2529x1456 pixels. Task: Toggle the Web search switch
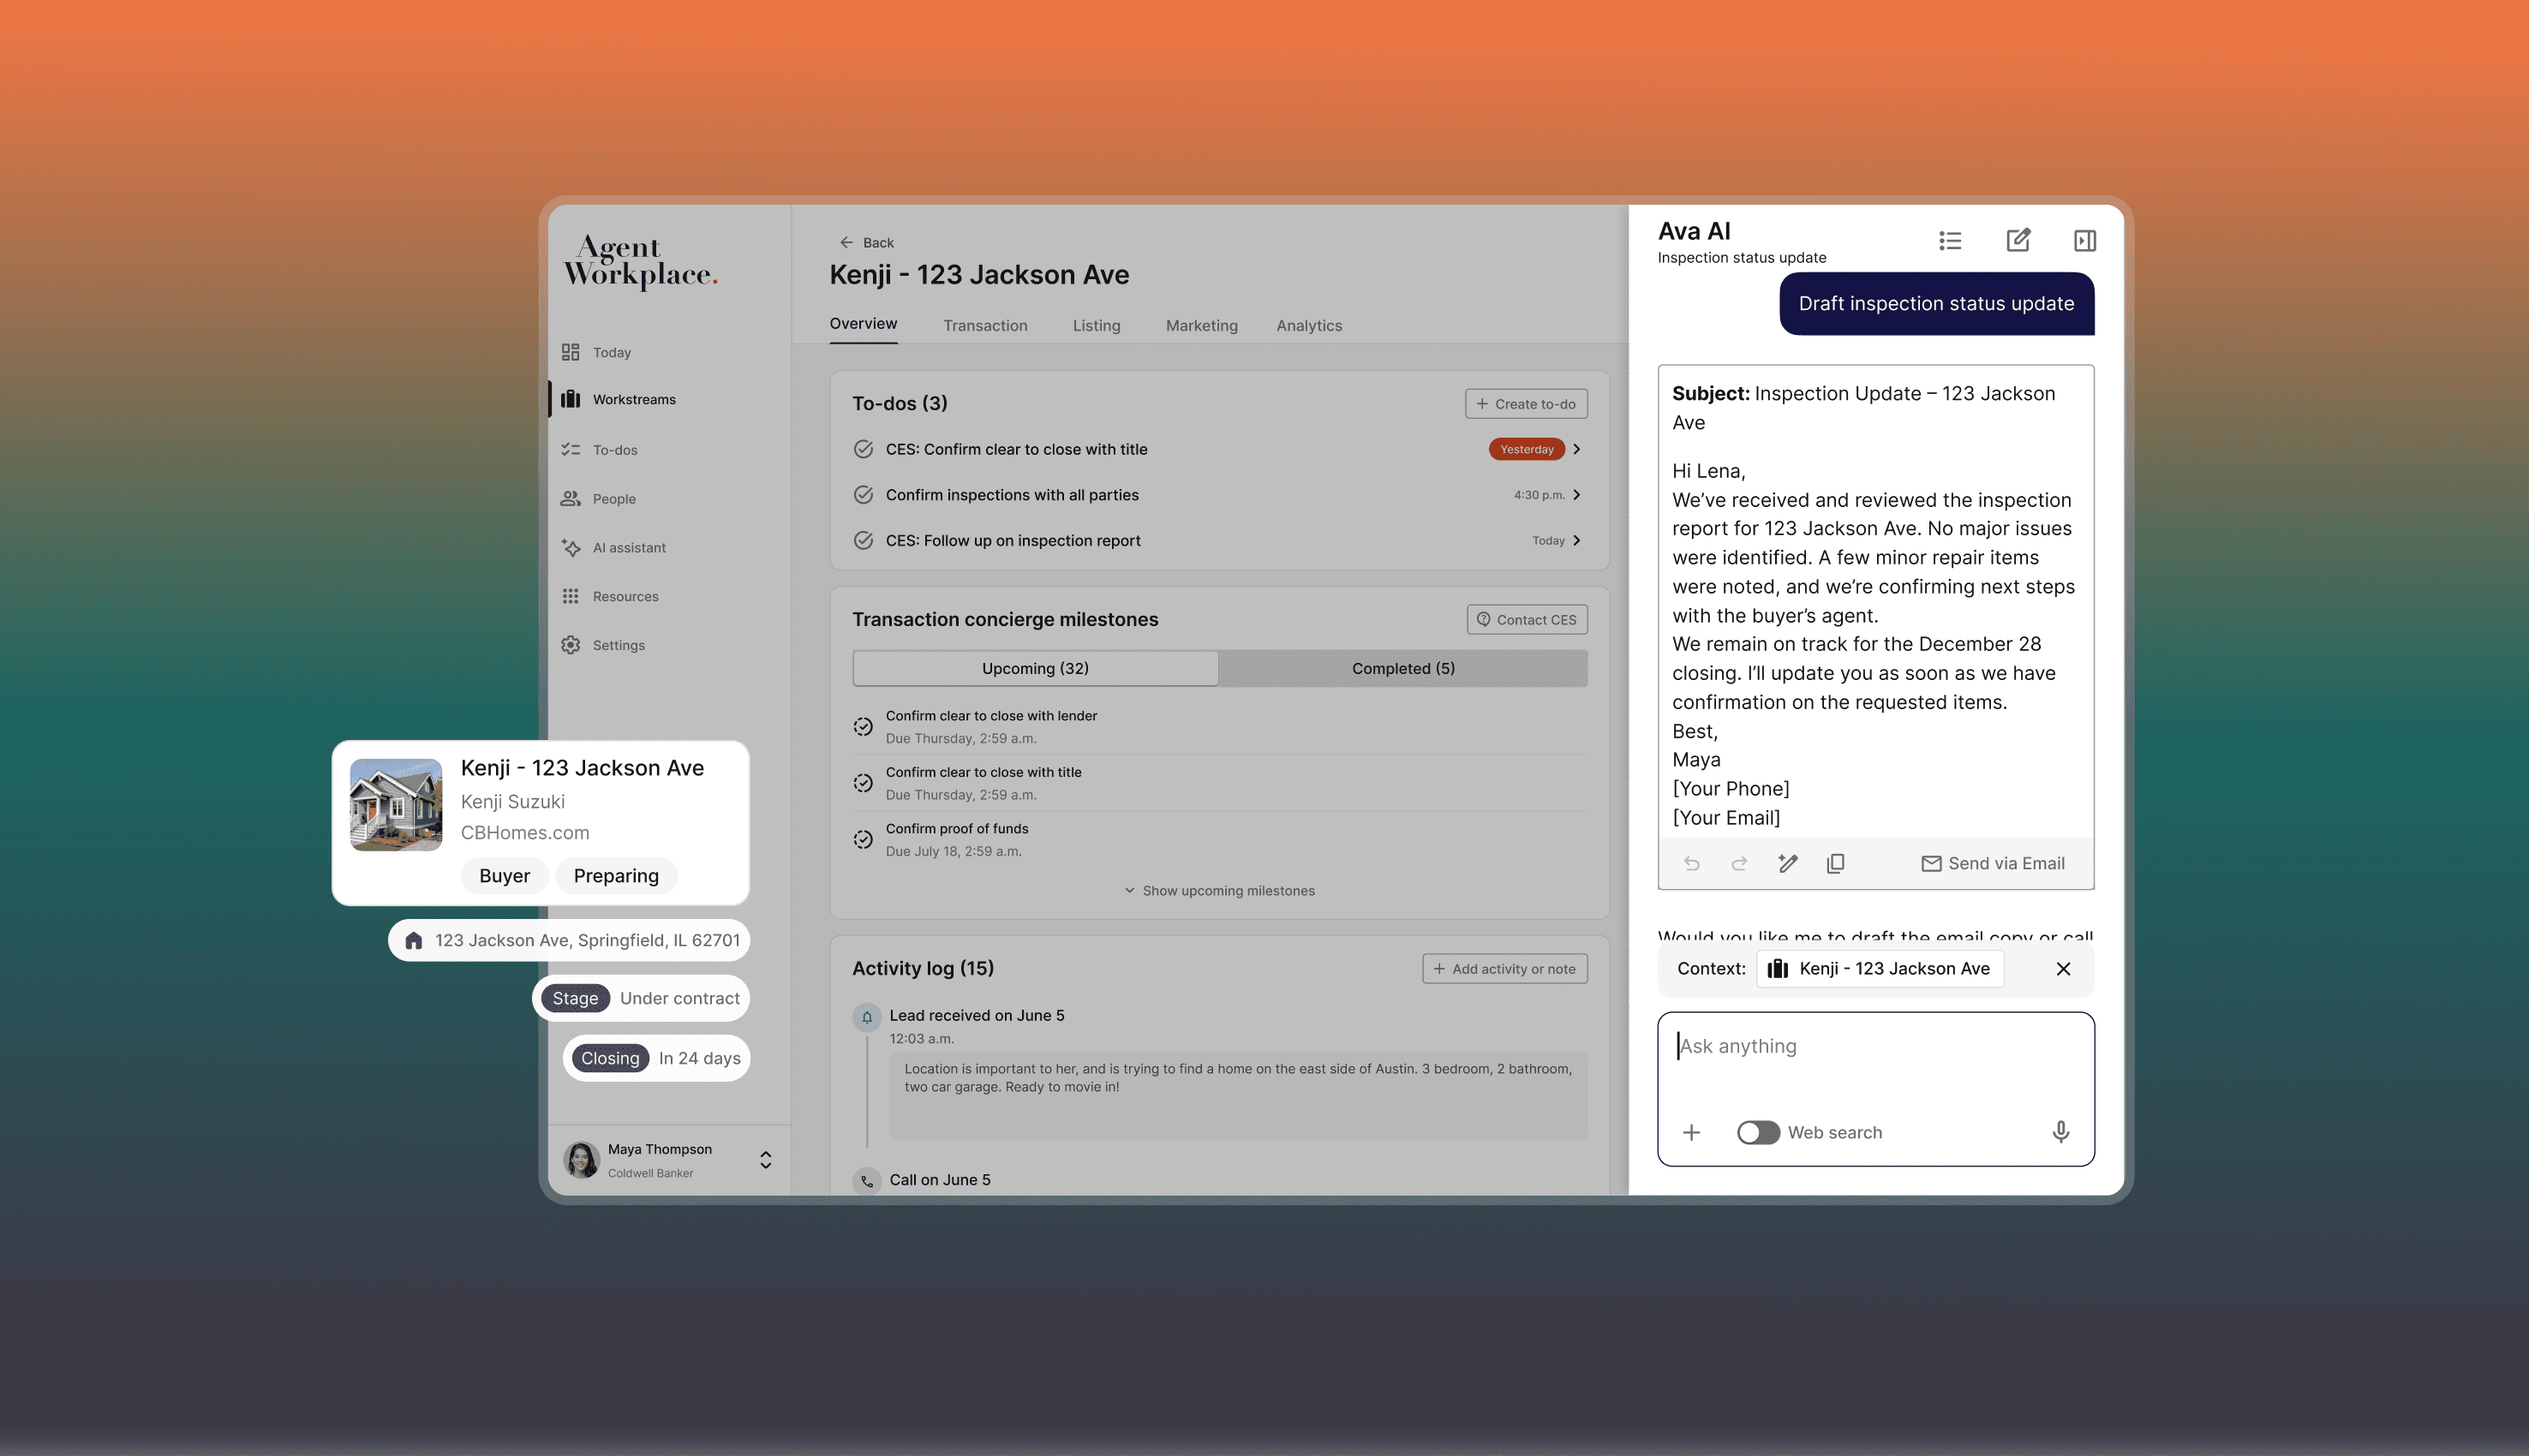pyautogui.click(x=1757, y=1132)
